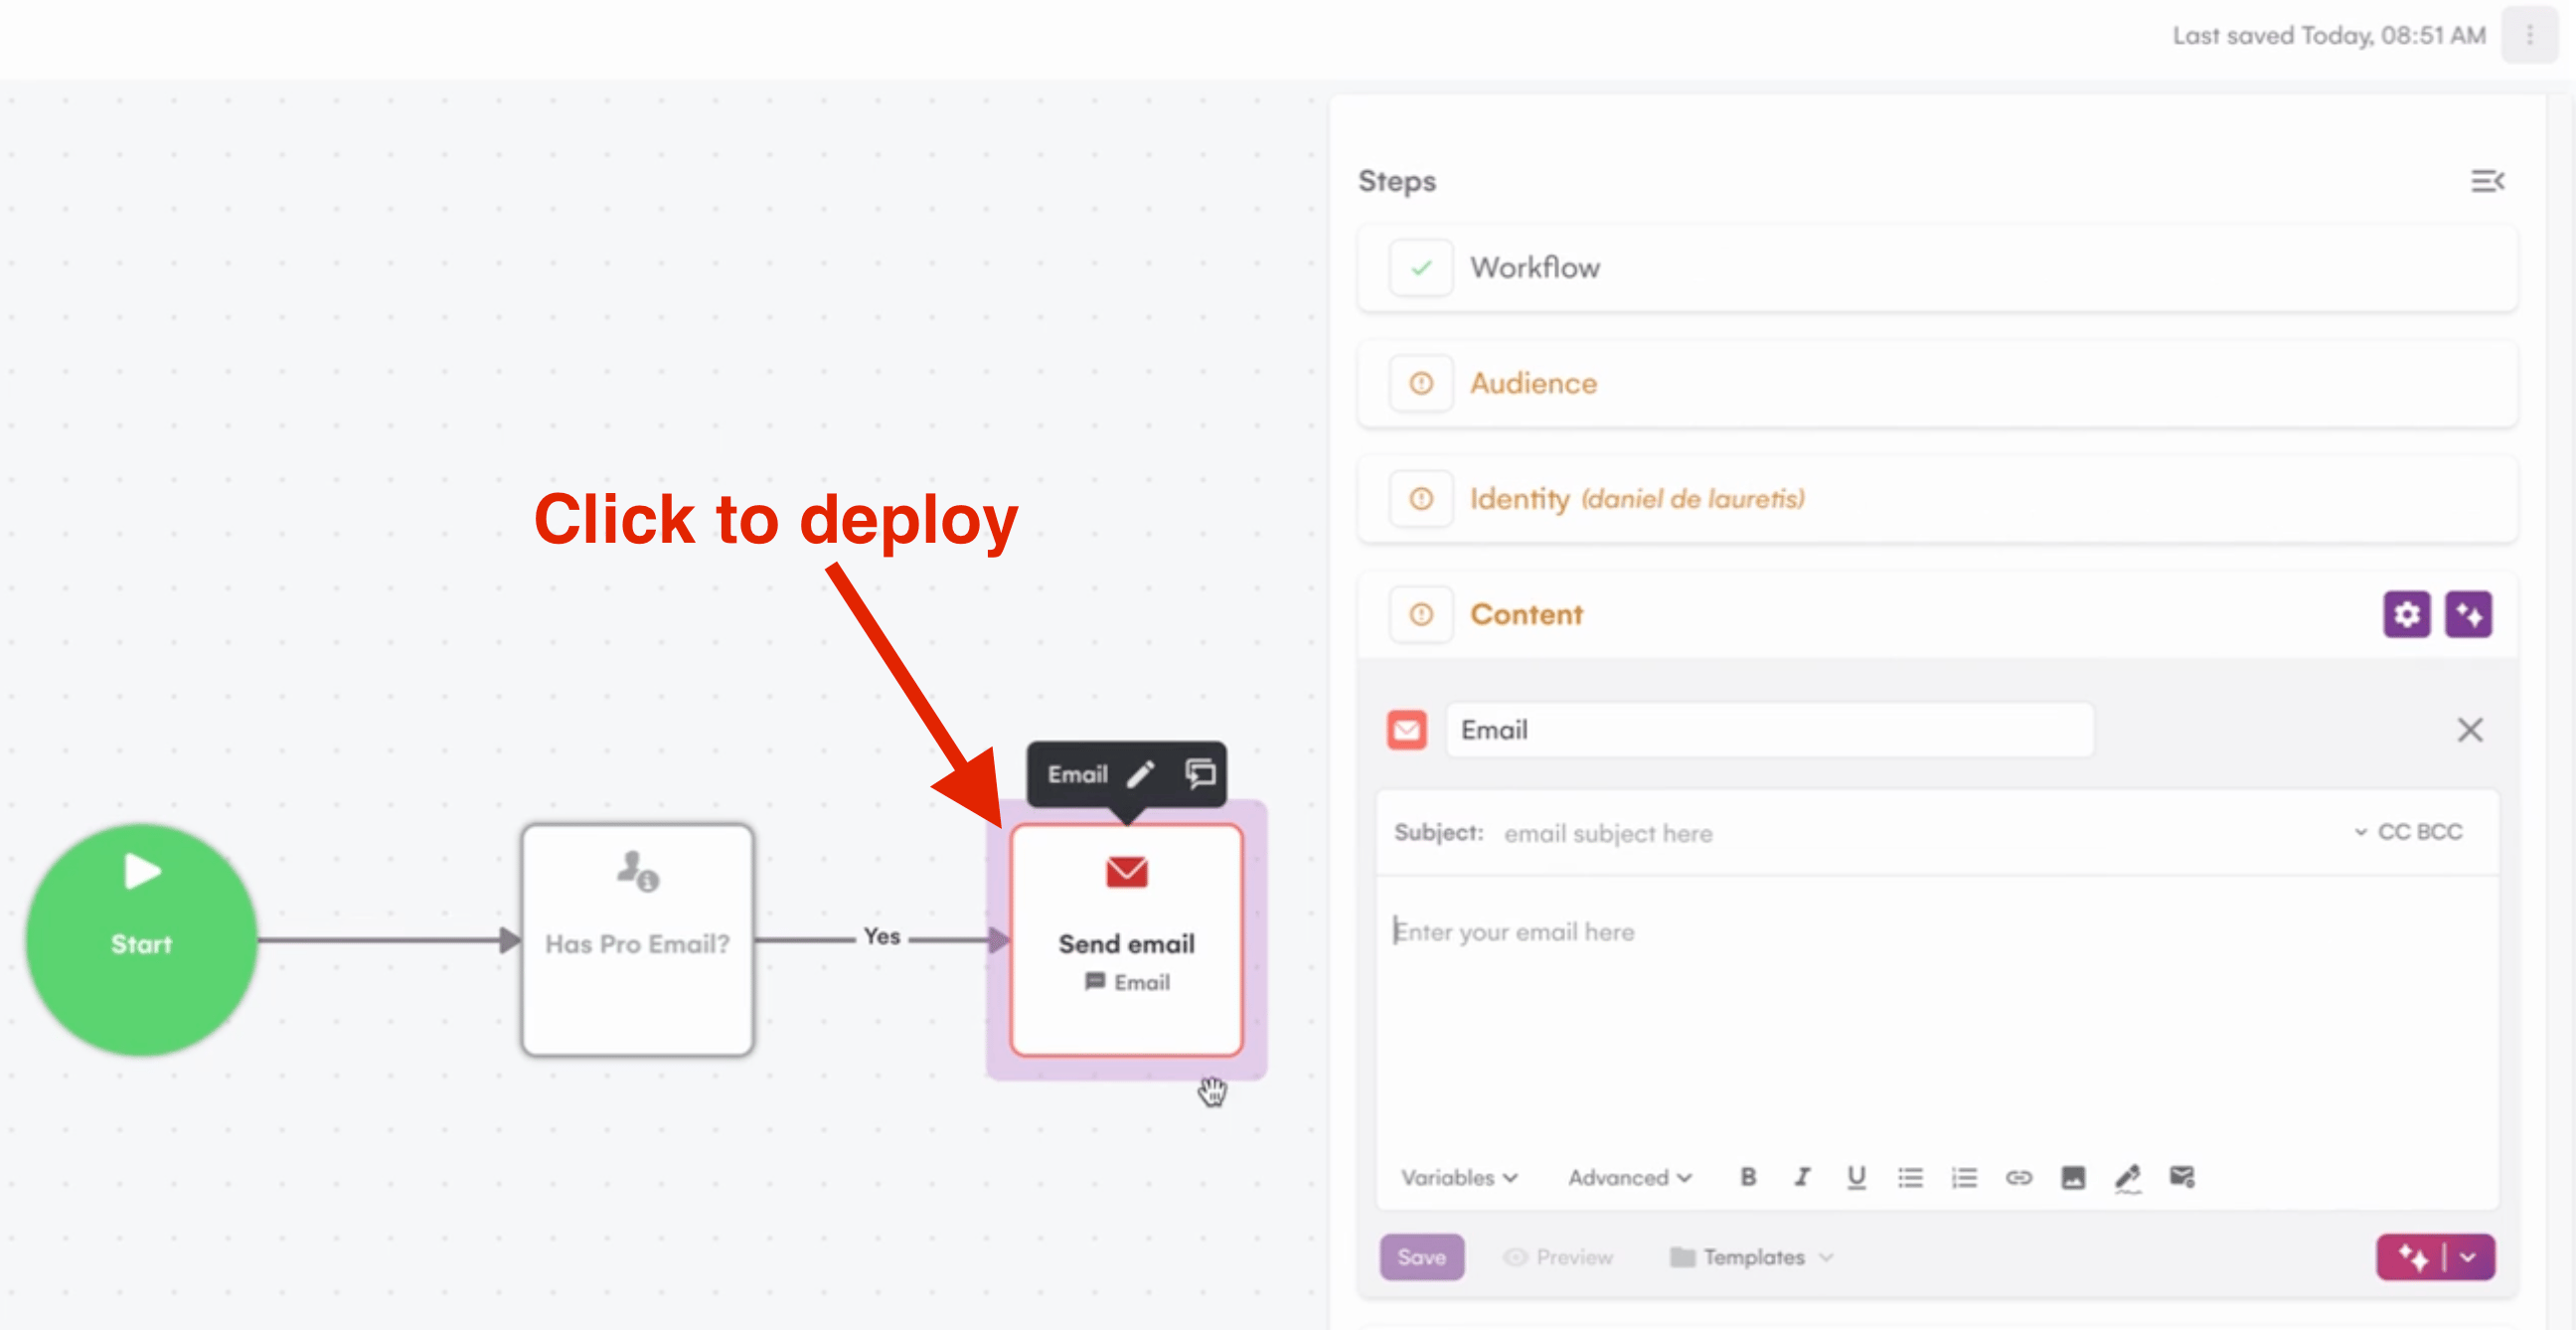Screen dimensions: 2576x1330
Task: Click the Content warning icon
Action: pos(1421,614)
